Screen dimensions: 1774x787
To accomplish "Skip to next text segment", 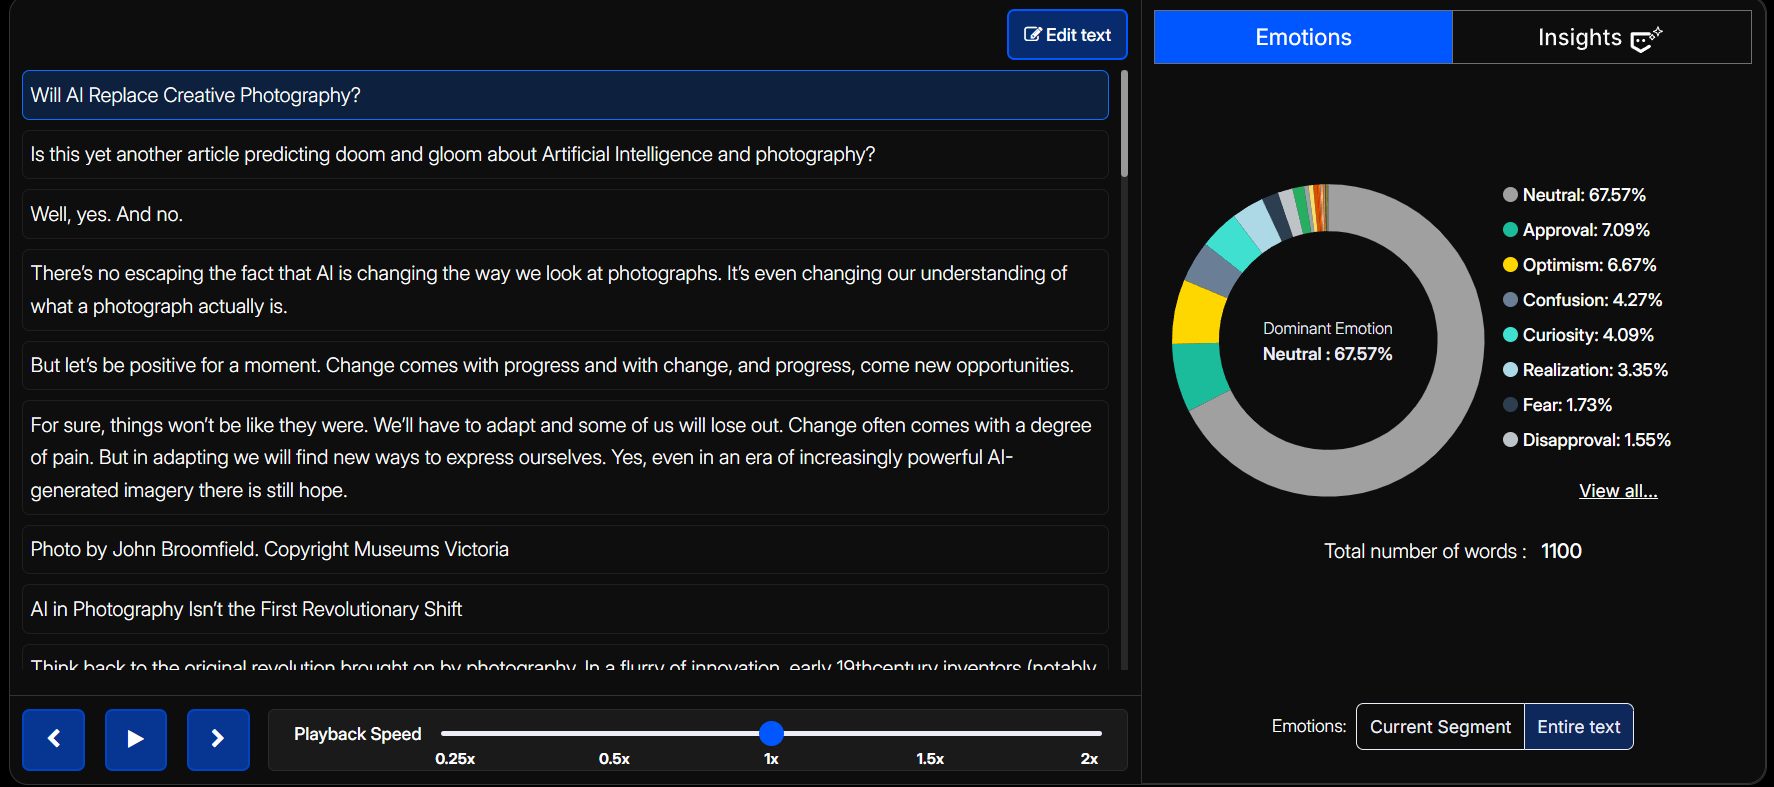I will click(218, 739).
